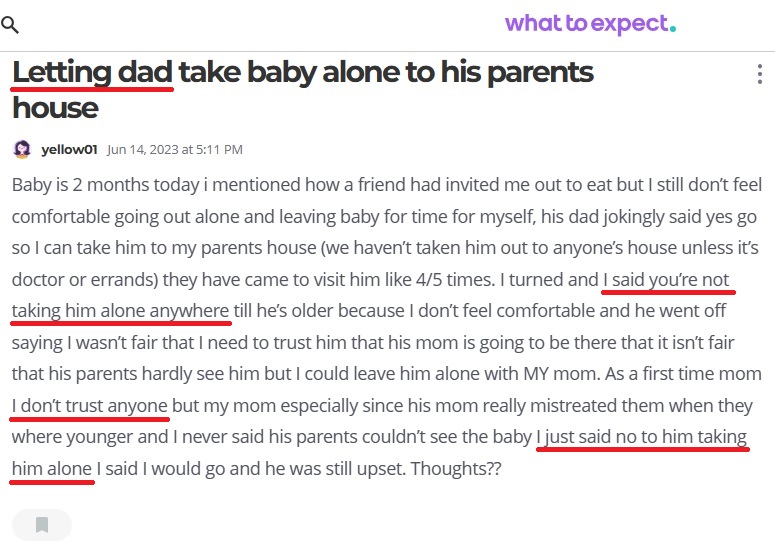
Task: Click the word 'house' in the post title
Action: tap(54, 107)
